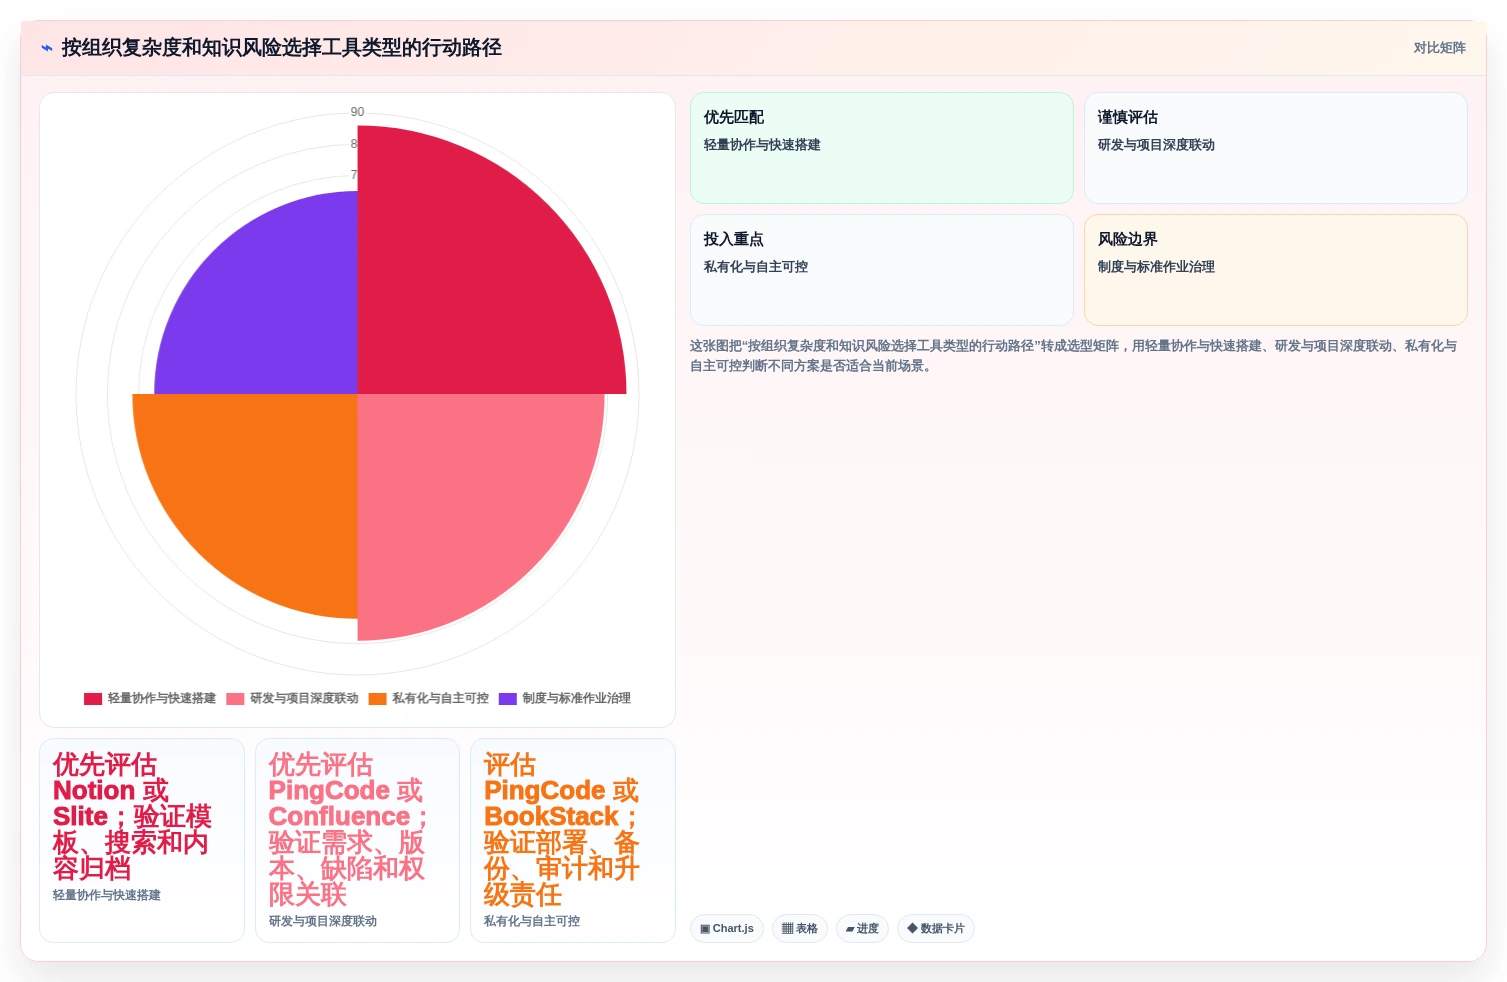1507x982 pixels.
Task: Click the grid icon on the 表格 chip
Action: (787, 929)
